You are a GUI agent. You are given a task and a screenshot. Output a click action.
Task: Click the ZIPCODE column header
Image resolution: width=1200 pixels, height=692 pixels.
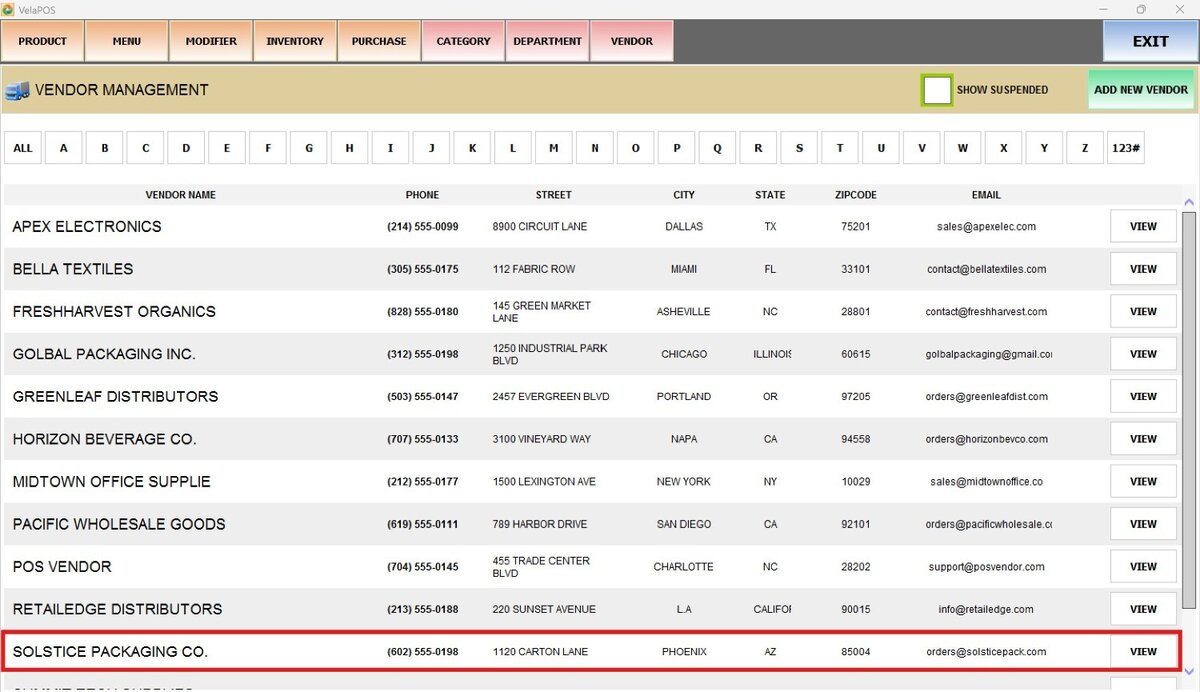click(x=856, y=195)
